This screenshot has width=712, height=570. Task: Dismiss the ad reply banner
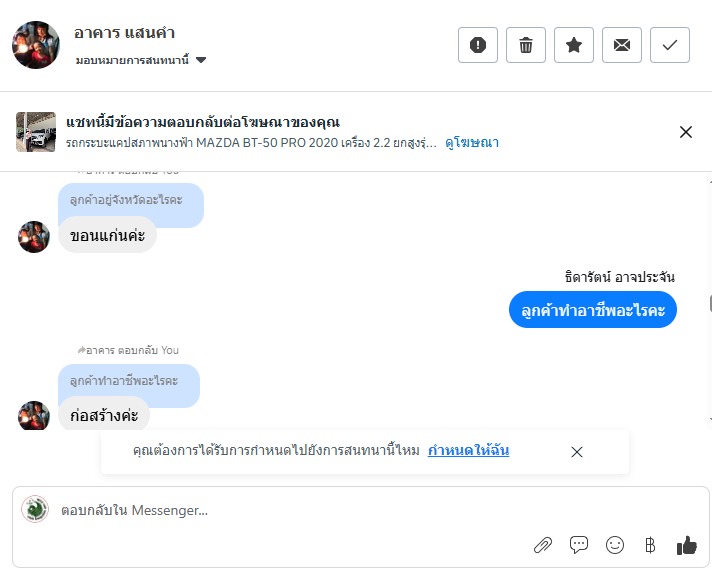(x=686, y=132)
